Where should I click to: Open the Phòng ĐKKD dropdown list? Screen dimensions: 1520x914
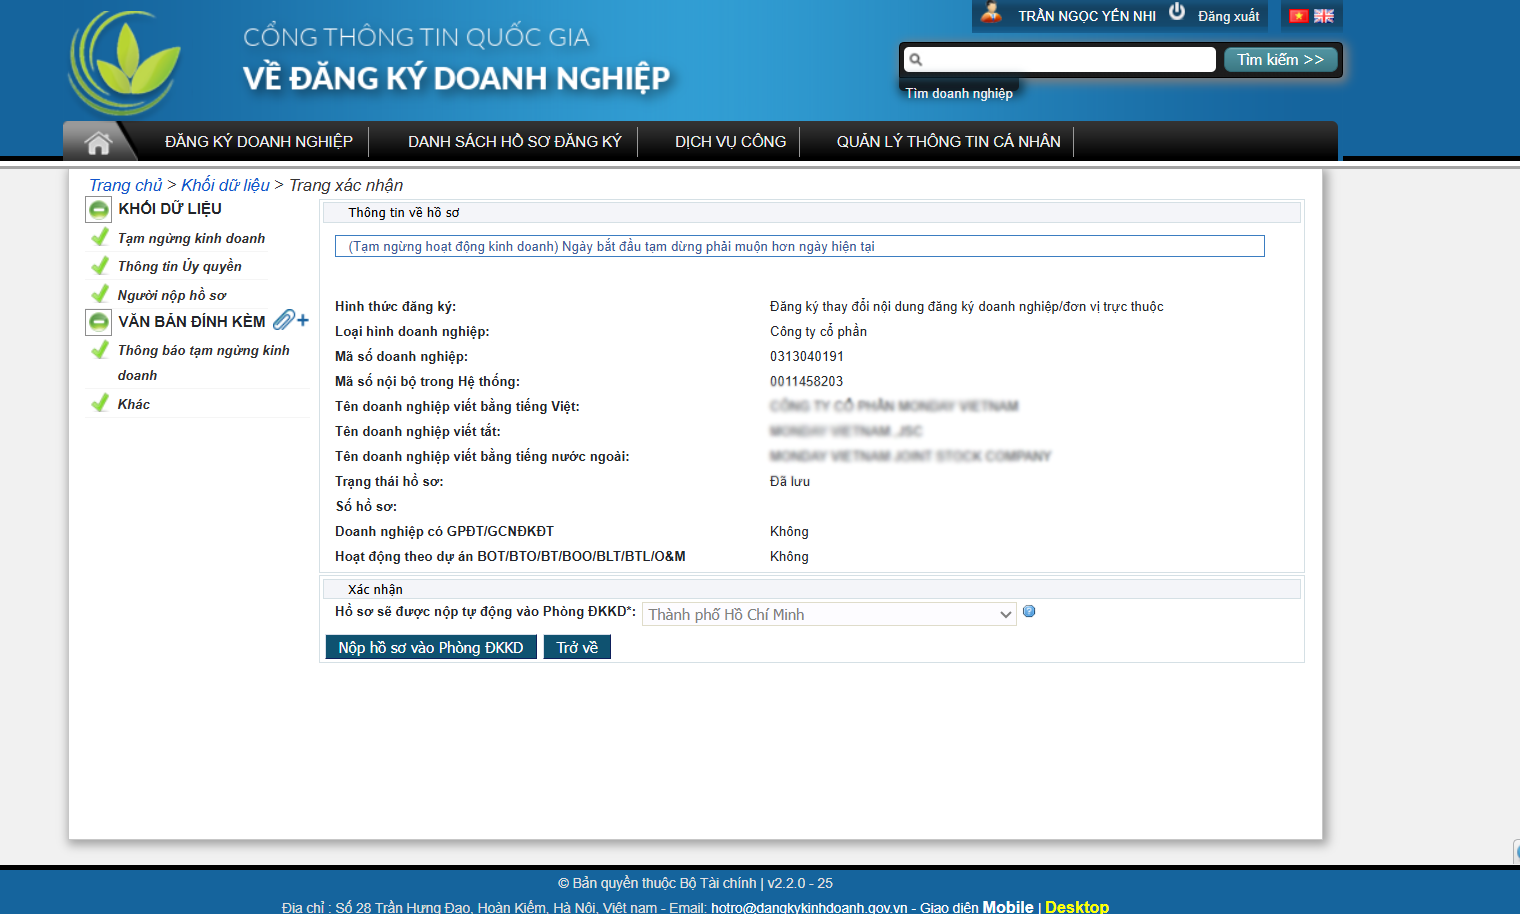(x=828, y=614)
